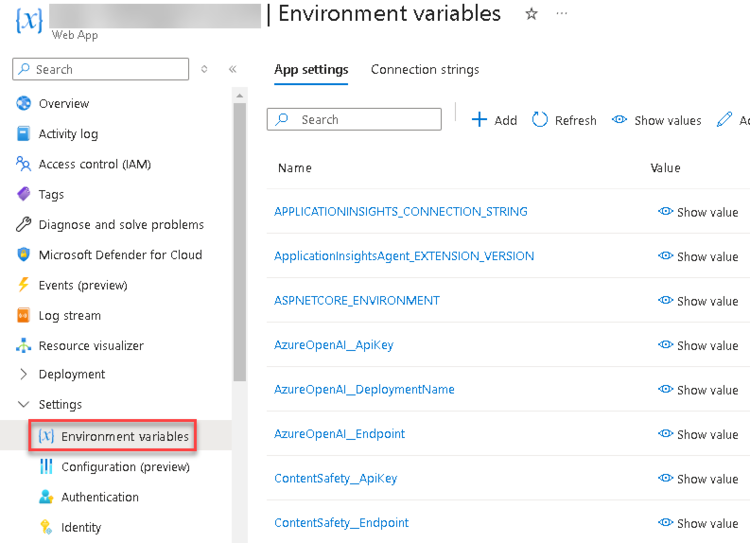Viewport: 750px width, 543px height.
Task: Focus the app settings Search field
Action: pyautogui.click(x=354, y=119)
